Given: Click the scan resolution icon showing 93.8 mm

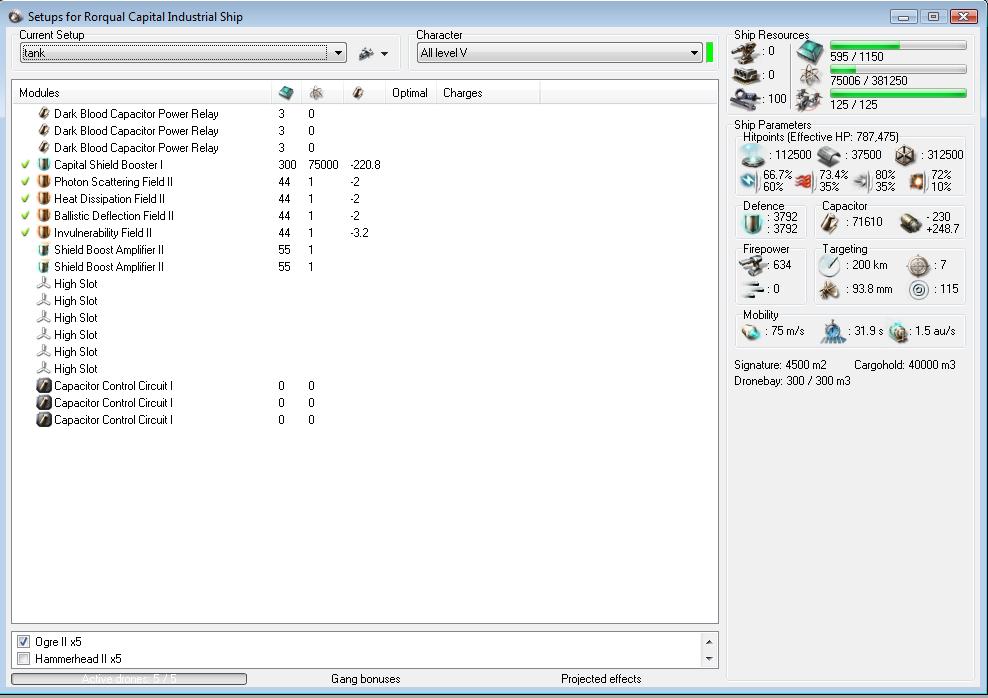Looking at the screenshot, I should pos(829,290).
